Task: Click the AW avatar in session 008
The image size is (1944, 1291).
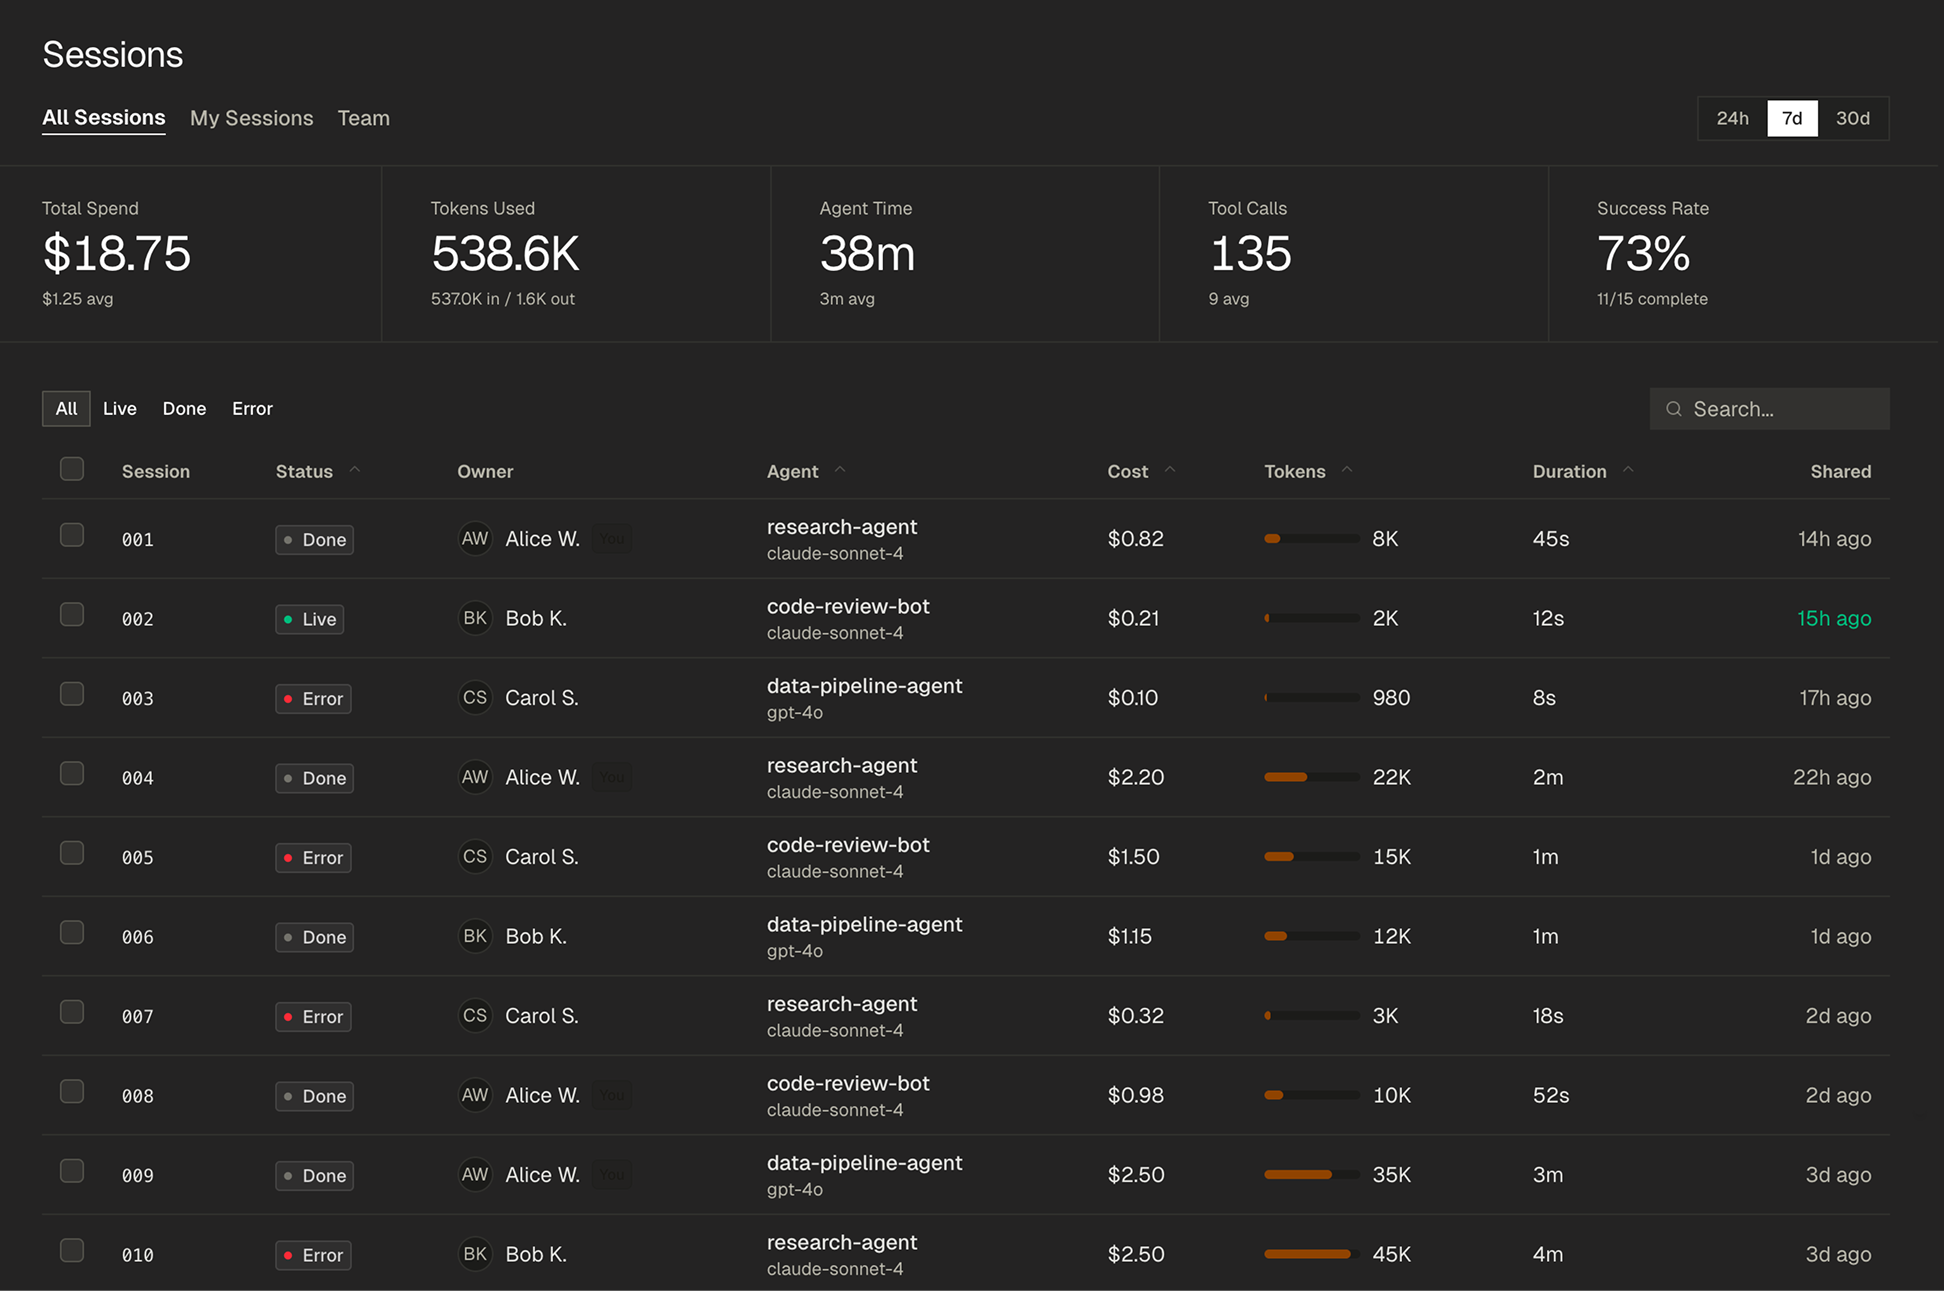Action: pos(475,1095)
